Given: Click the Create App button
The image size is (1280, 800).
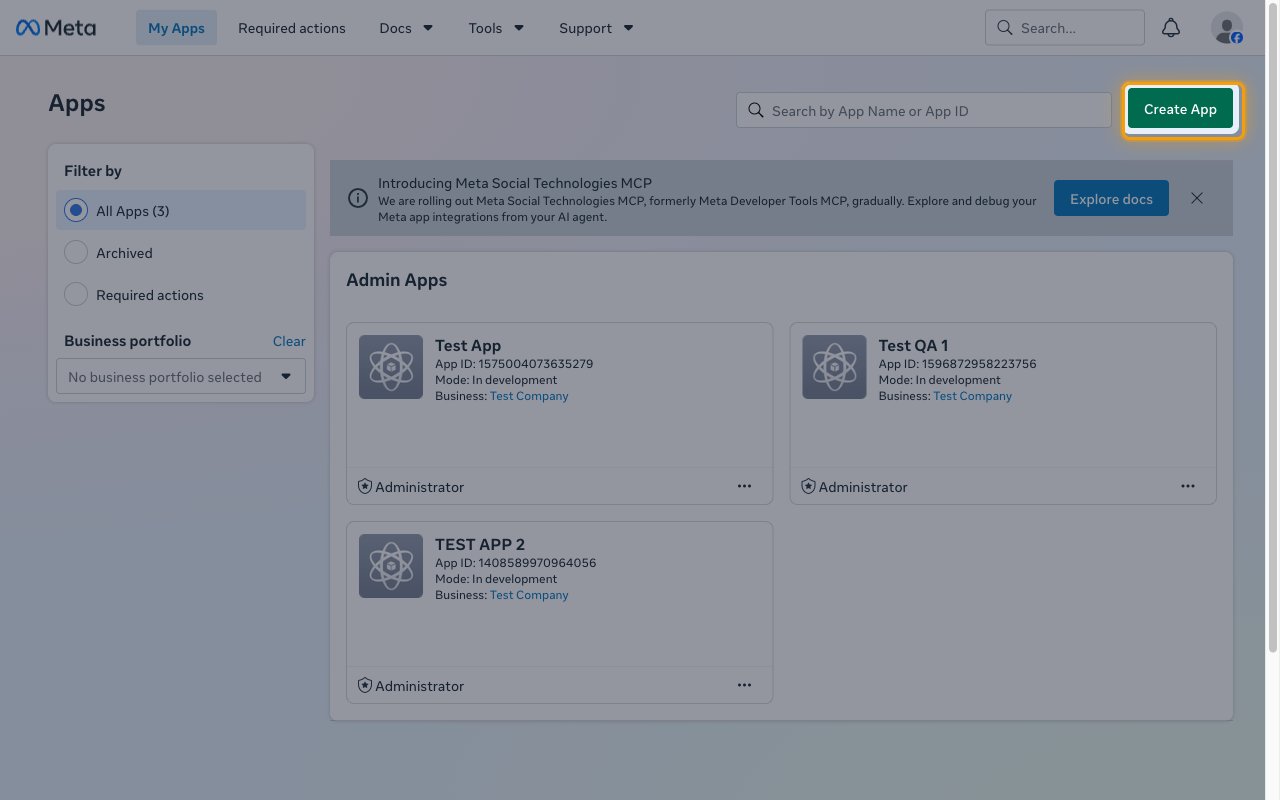Looking at the screenshot, I should tap(1180, 109).
